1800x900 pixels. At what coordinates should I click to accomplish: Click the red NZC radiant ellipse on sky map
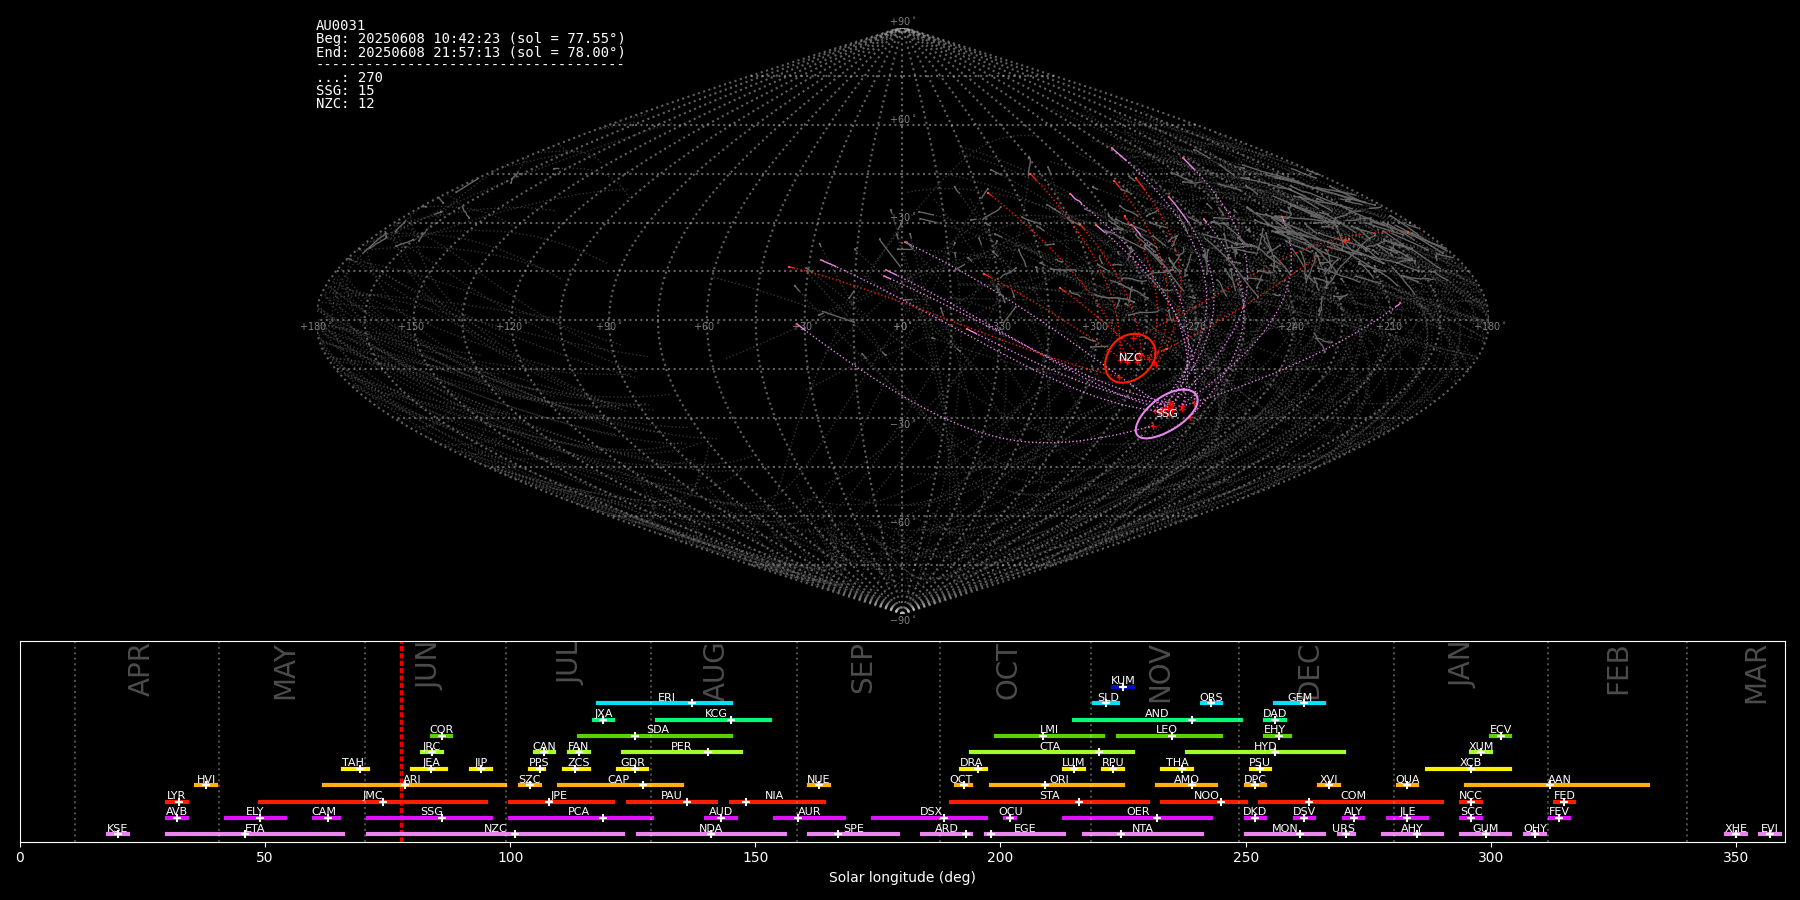point(1130,358)
